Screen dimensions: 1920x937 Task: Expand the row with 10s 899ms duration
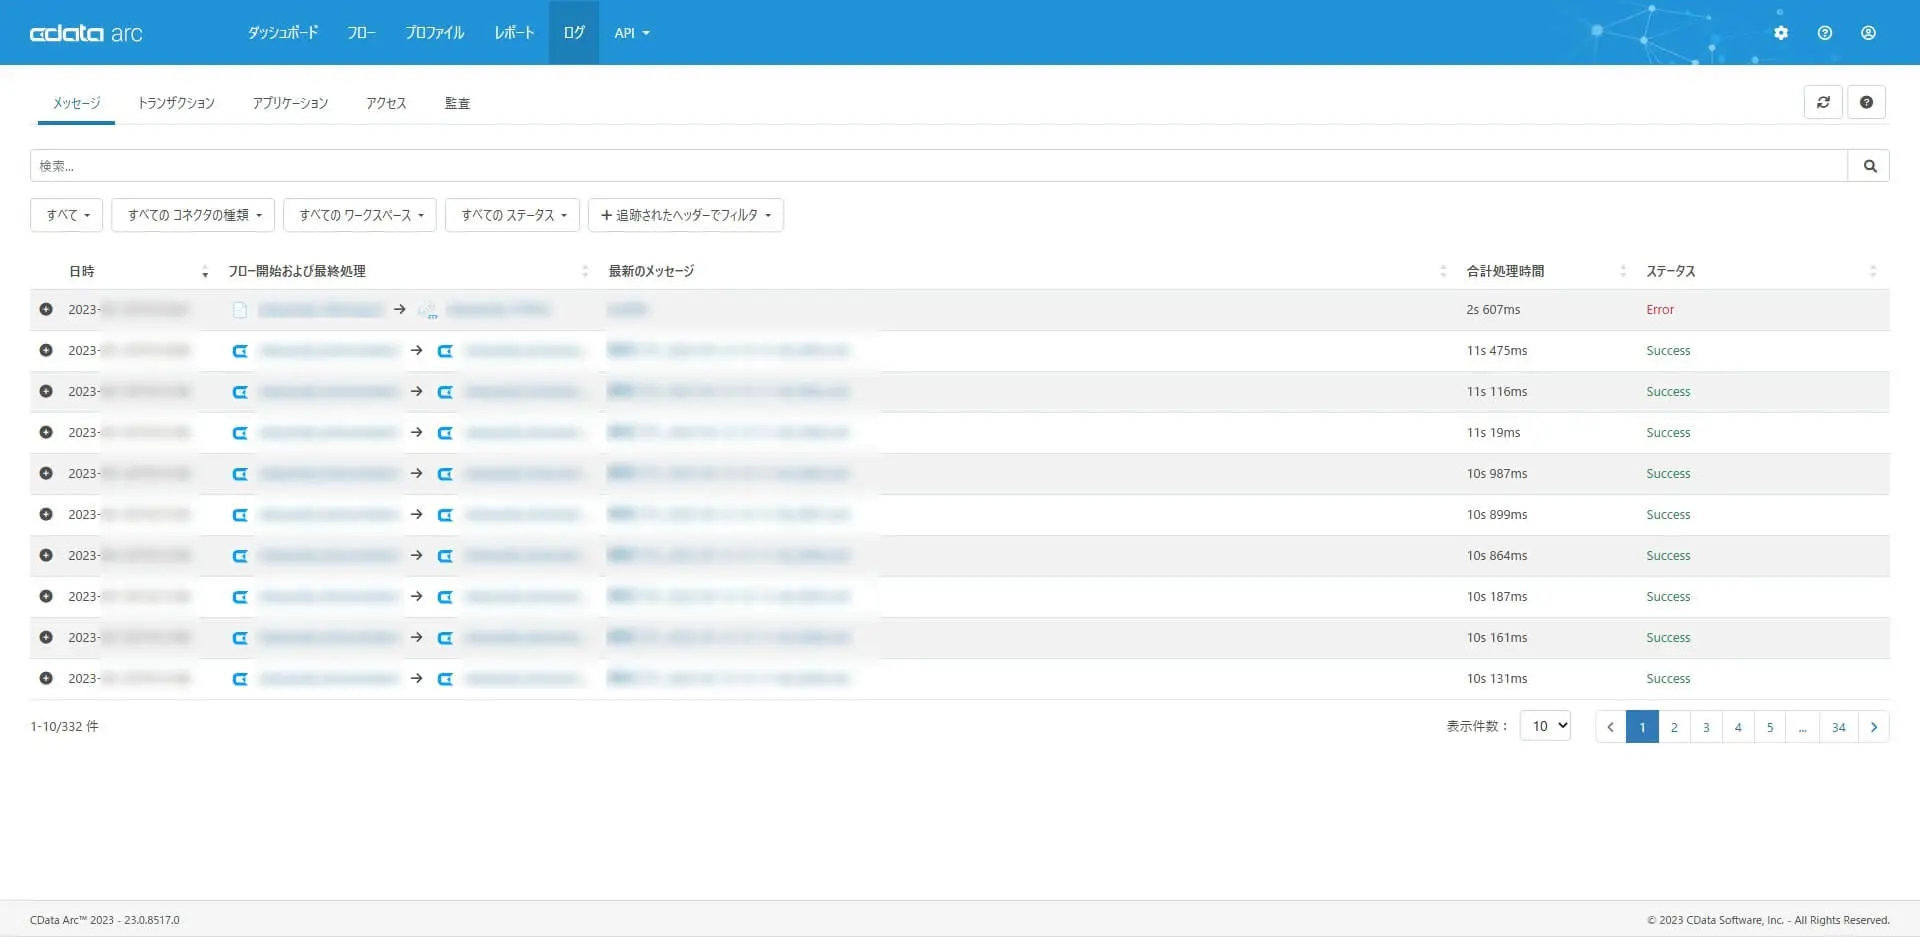[x=46, y=515]
